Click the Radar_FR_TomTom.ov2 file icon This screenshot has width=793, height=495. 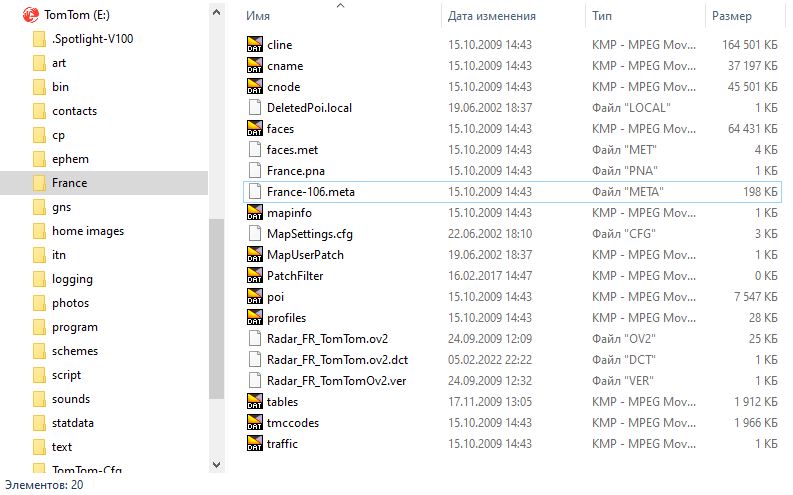(255, 338)
